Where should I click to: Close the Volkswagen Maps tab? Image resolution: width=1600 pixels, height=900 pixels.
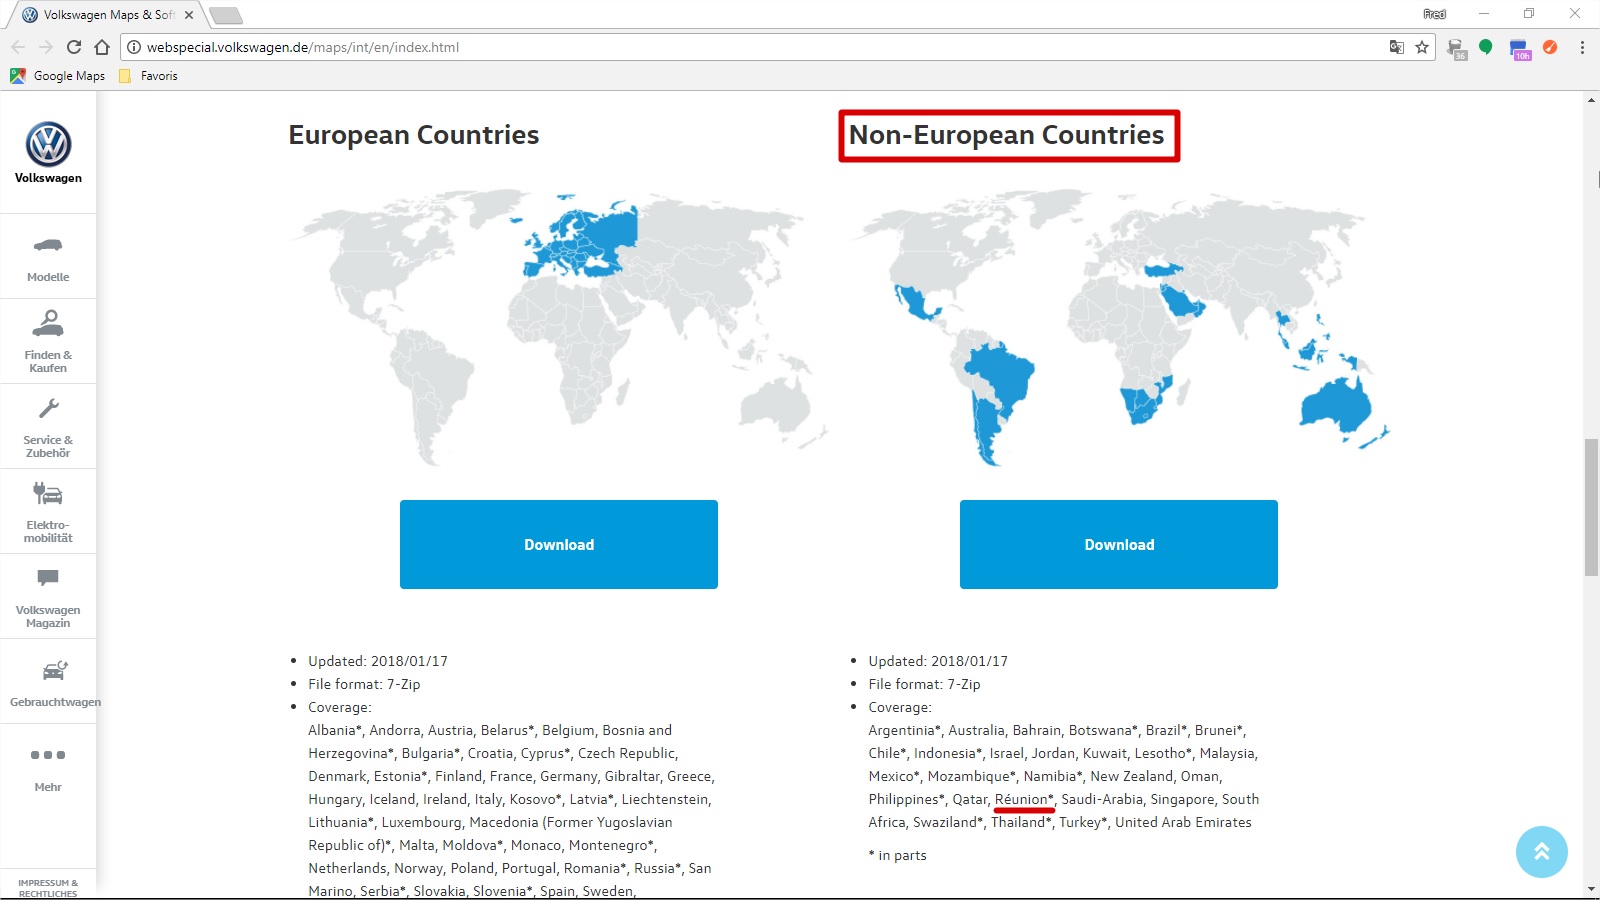(x=189, y=15)
